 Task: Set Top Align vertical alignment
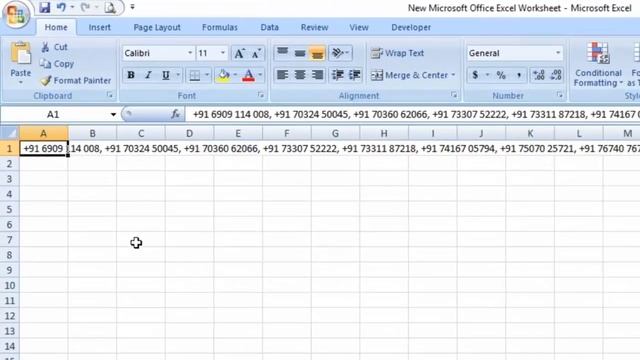[282, 53]
